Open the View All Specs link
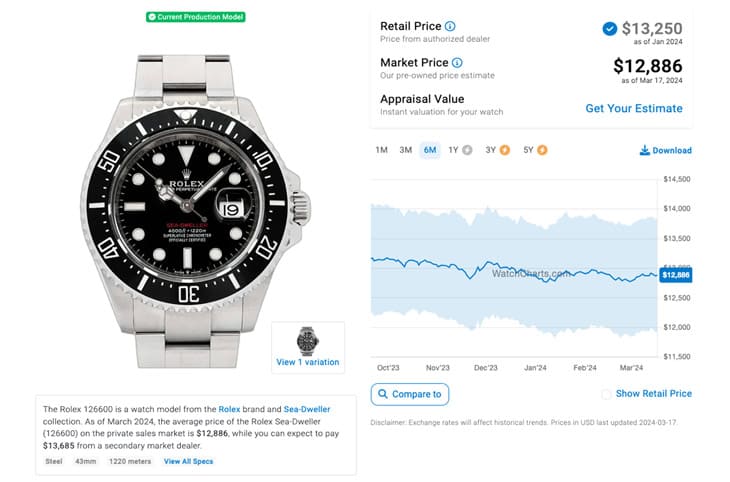Image resolution: width=730 pixels, height=482 pixels. [188, 461]
